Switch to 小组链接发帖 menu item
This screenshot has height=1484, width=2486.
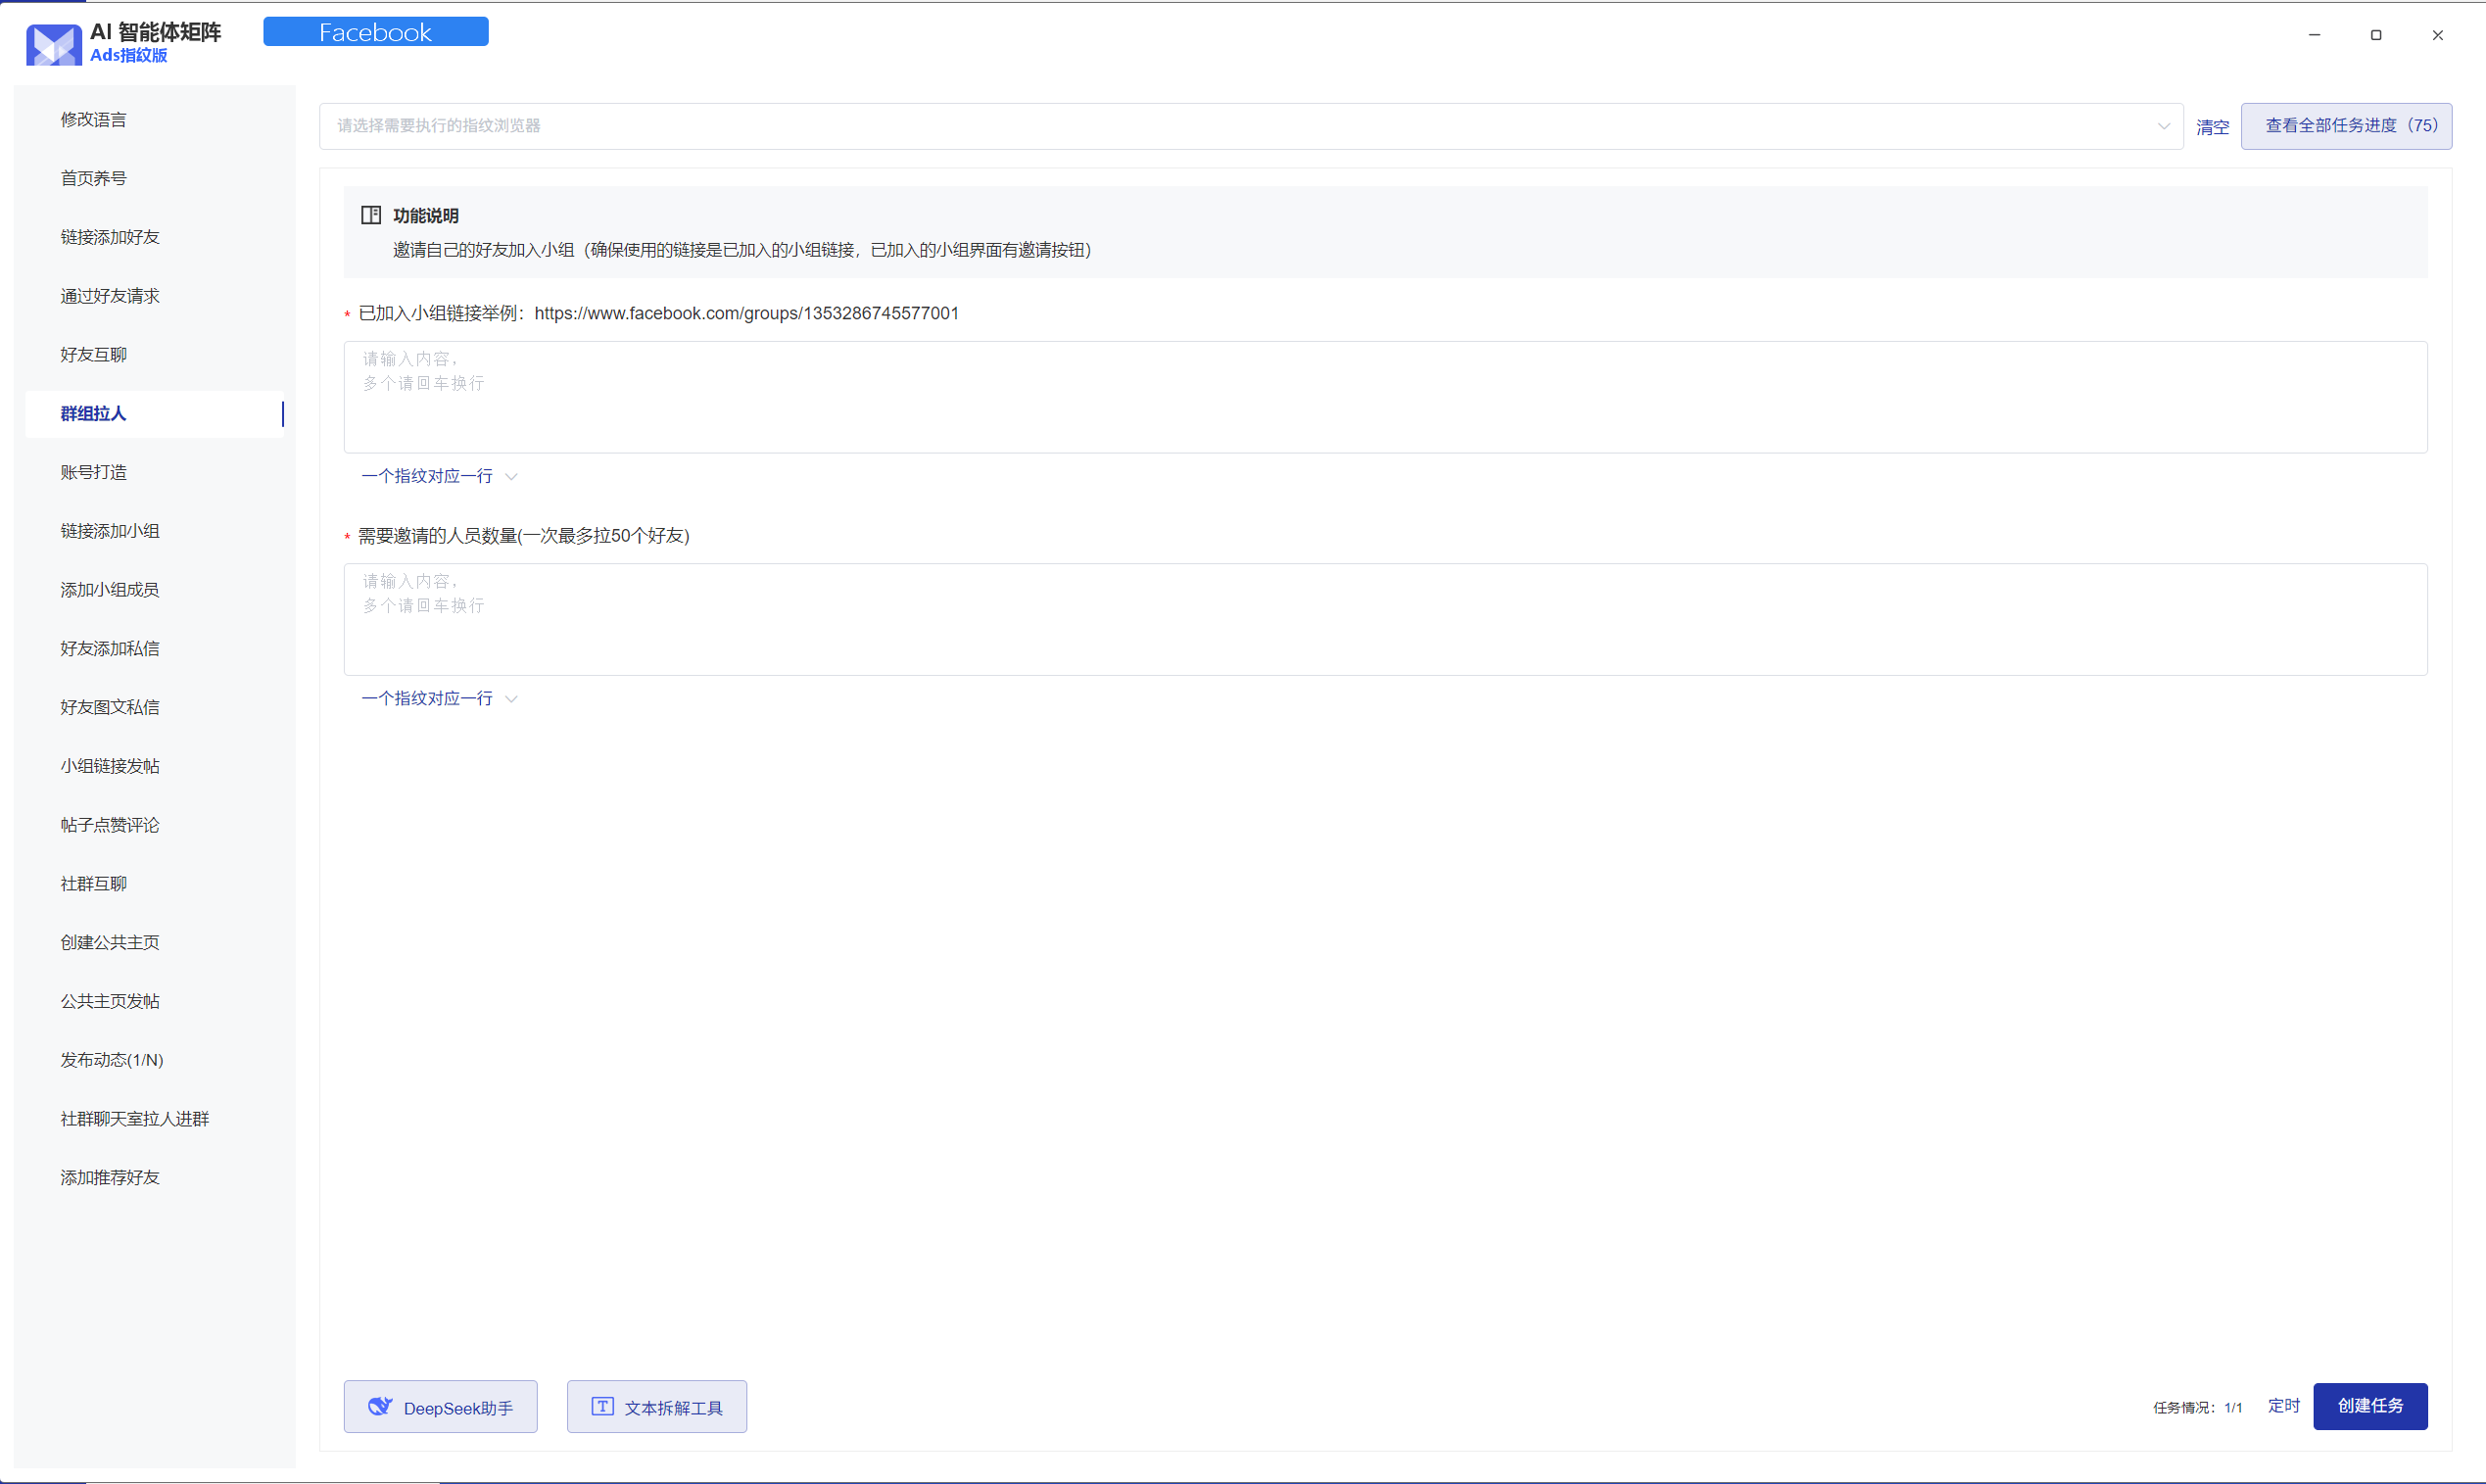coord(110,766)
